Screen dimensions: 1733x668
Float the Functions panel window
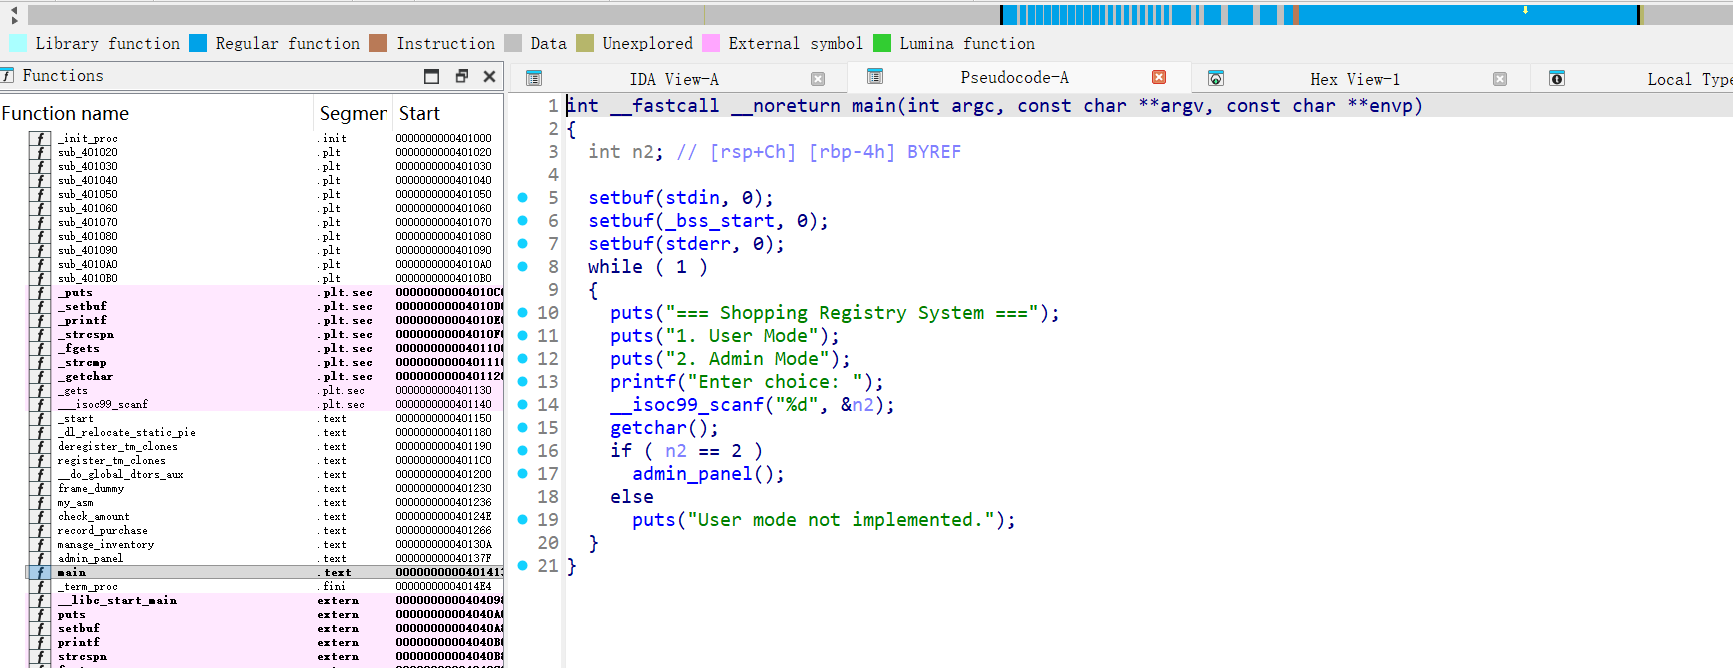[462, 76]
